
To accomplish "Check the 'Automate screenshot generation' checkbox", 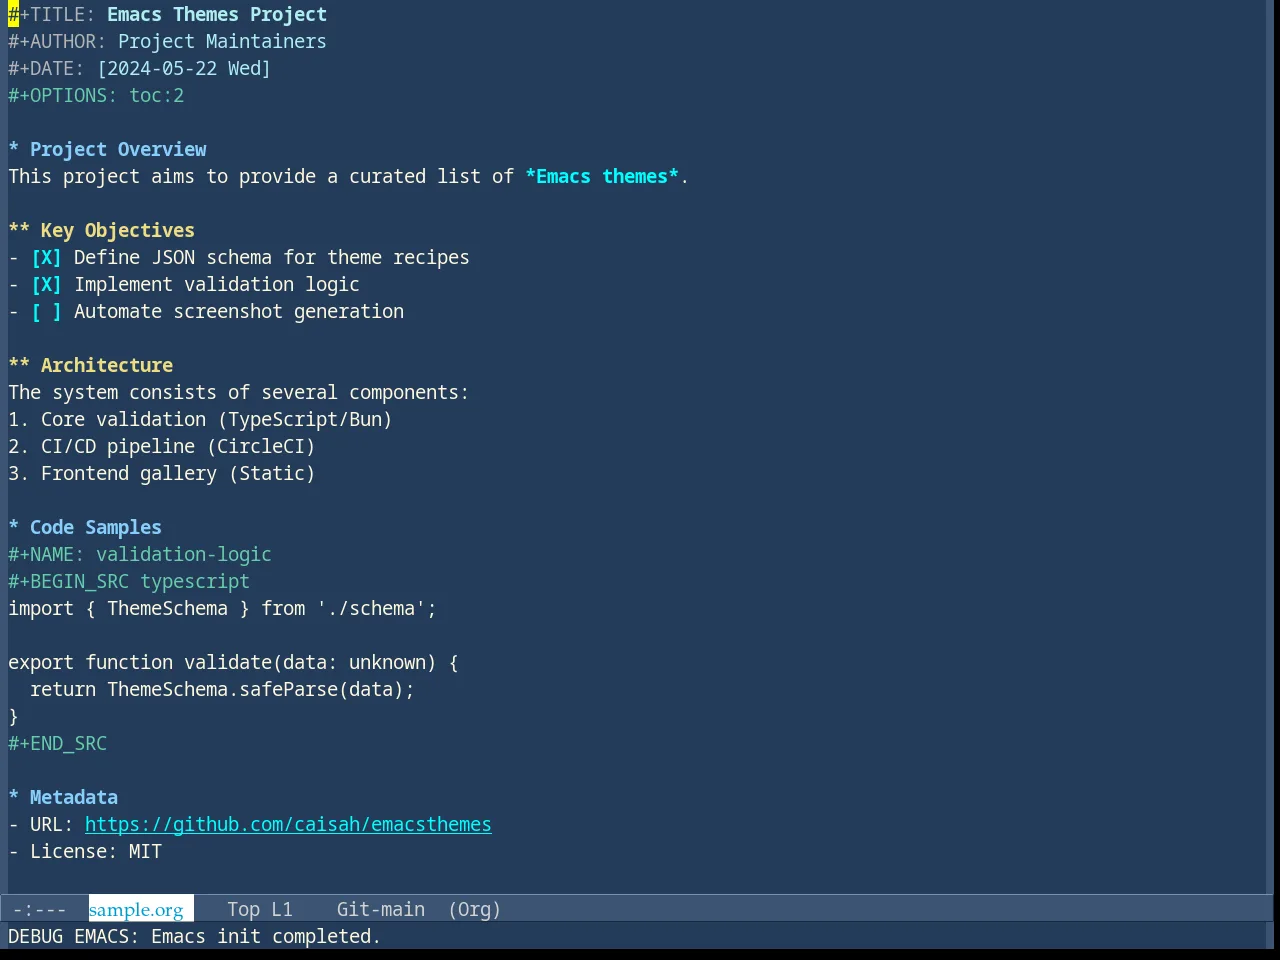I will coord(46,312).
